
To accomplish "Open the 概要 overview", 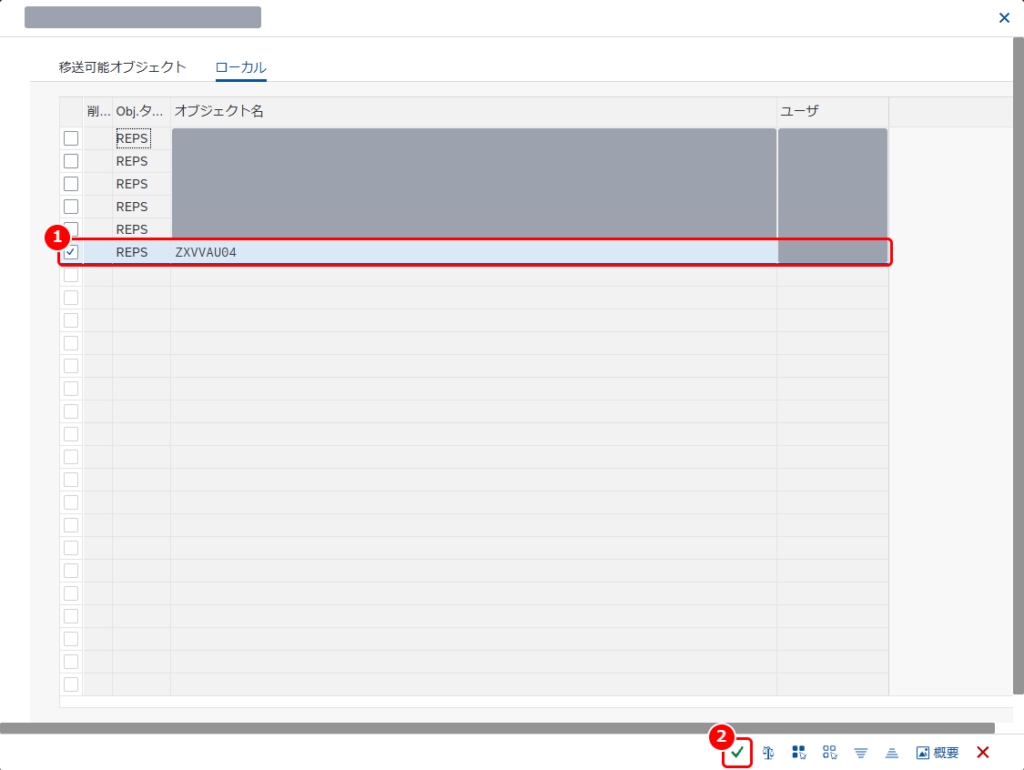I will click(x=937, y=752).
